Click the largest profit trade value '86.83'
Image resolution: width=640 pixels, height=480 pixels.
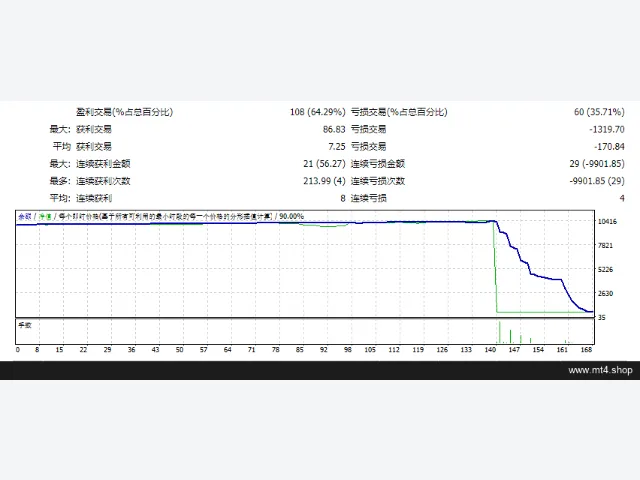pos(334,129)
